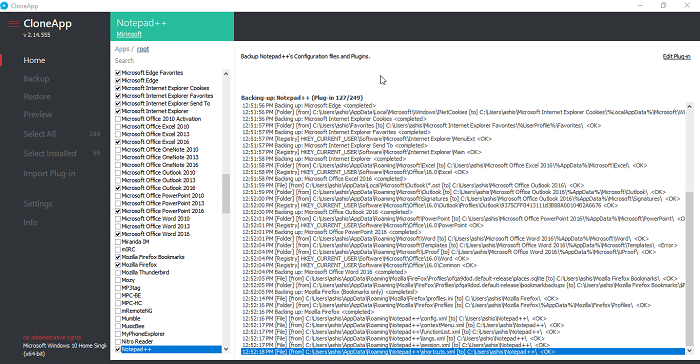This screenshot has height=364, width=700.
Task: Select the MPC-HC list entry
Action: 131,303
